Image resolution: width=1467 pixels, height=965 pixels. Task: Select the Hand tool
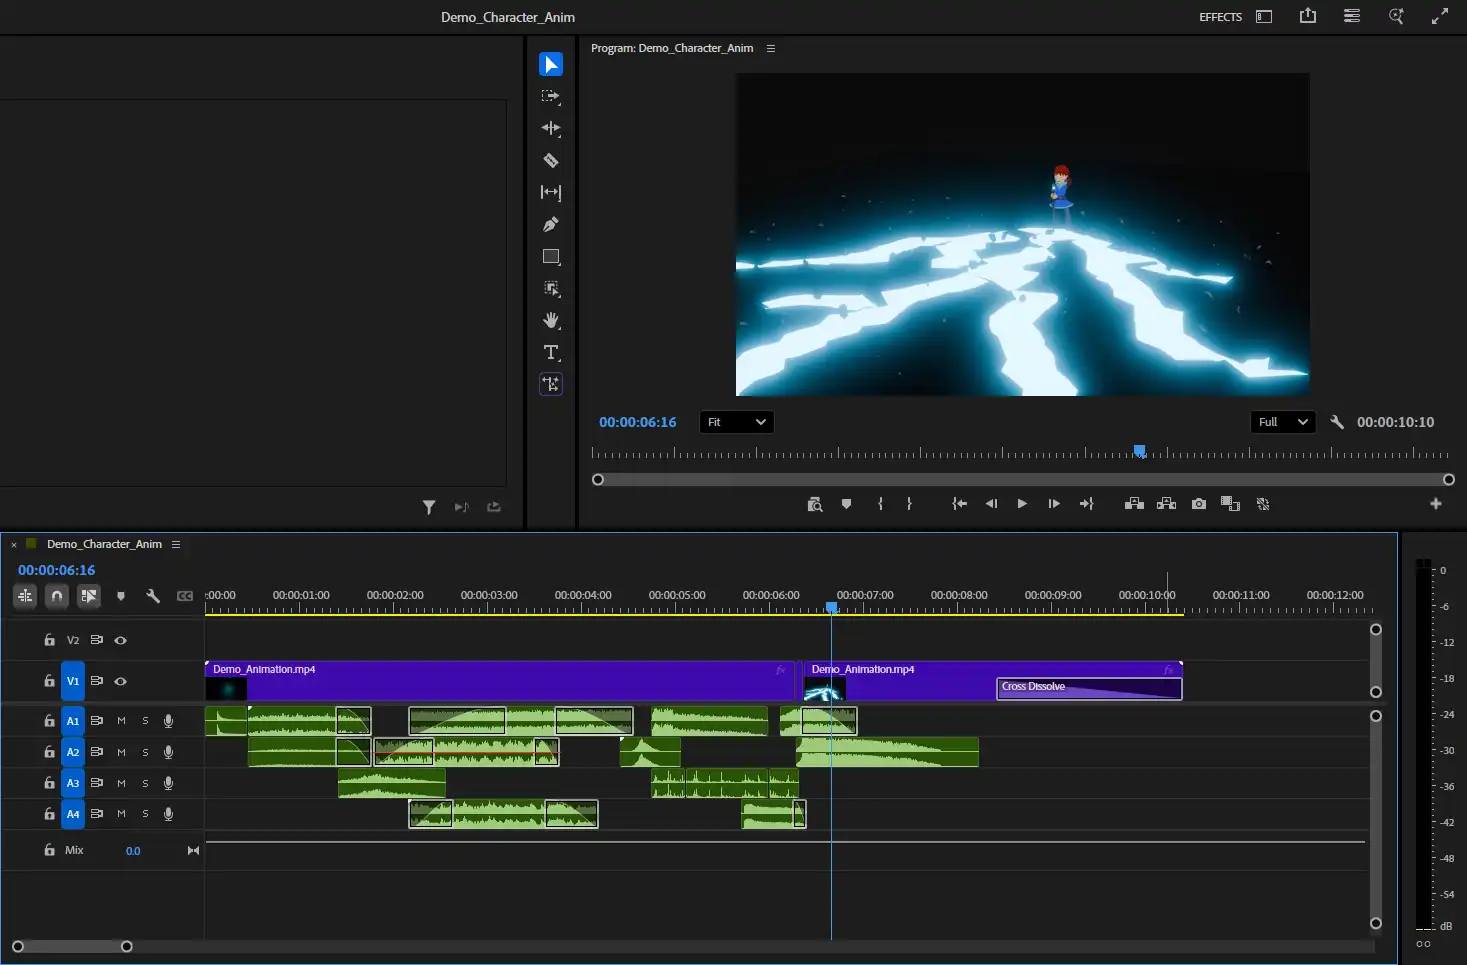(551, 321)
